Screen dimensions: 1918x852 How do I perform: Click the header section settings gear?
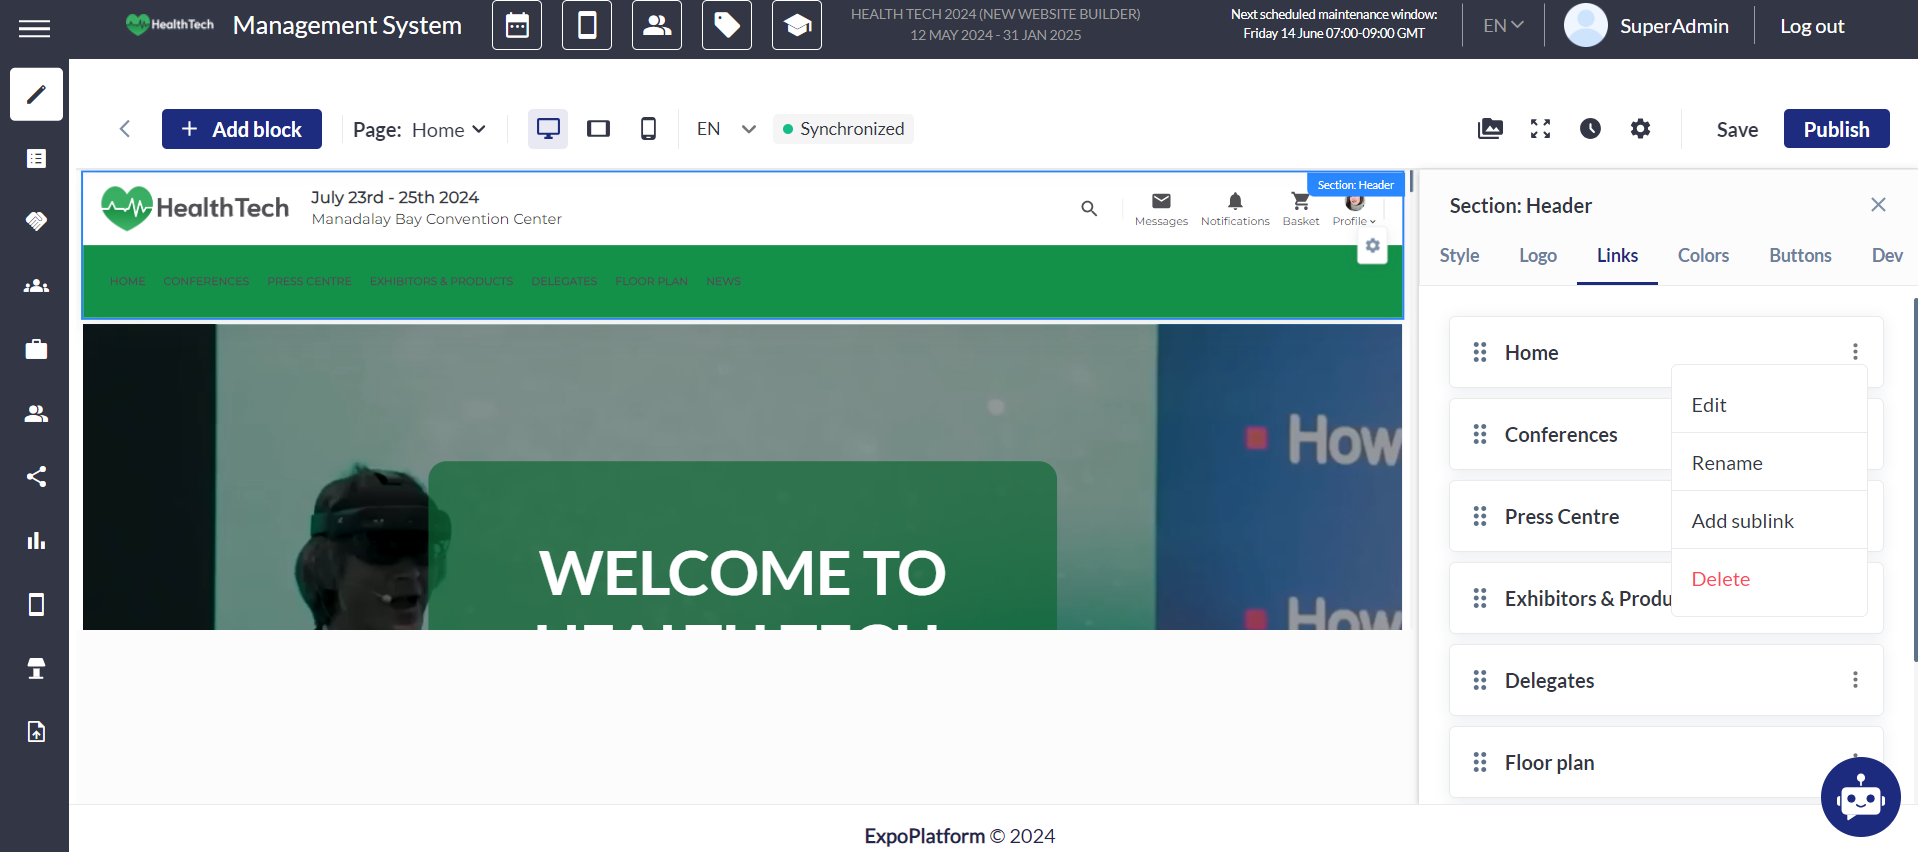click(1372, 246)
